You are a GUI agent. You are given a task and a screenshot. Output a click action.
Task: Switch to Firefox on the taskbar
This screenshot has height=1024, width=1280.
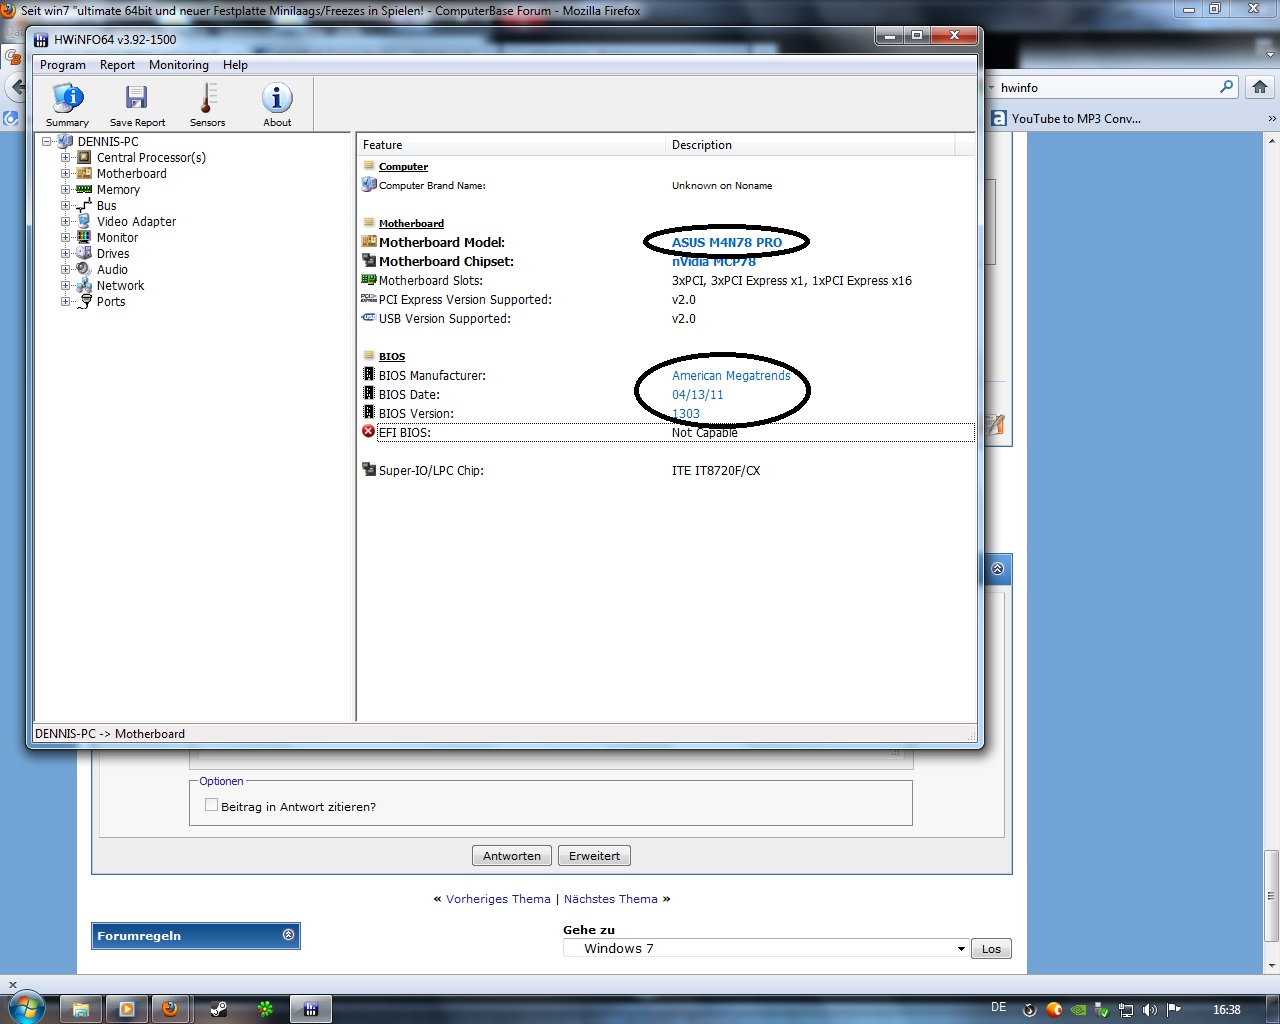coord(171,1009)
